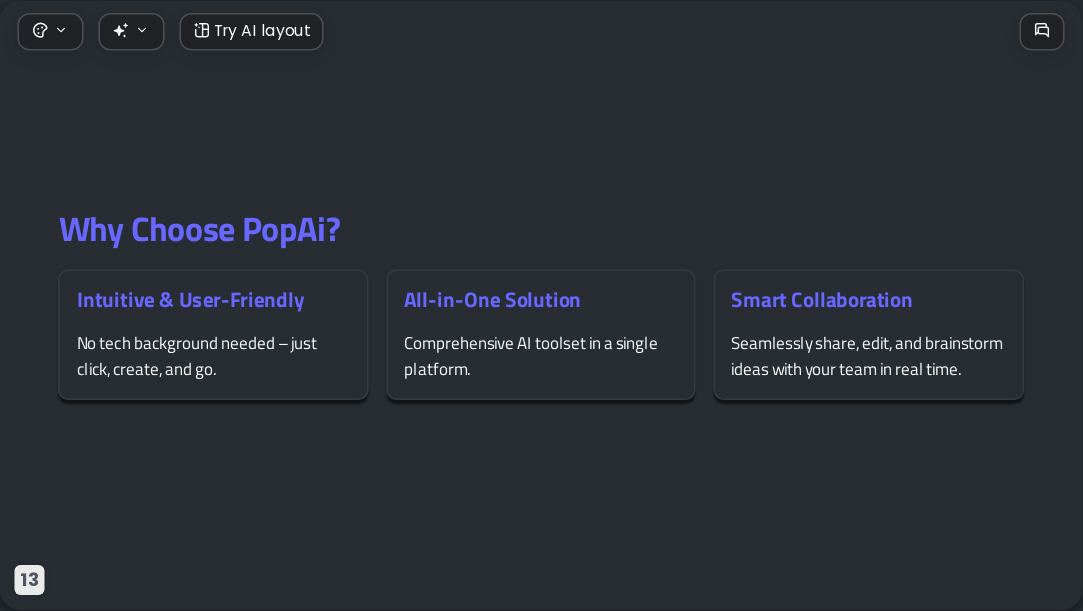Screen dimensions: 1083x611
Task: Select the slide number 13 badge
Action: tap(30, 580)
